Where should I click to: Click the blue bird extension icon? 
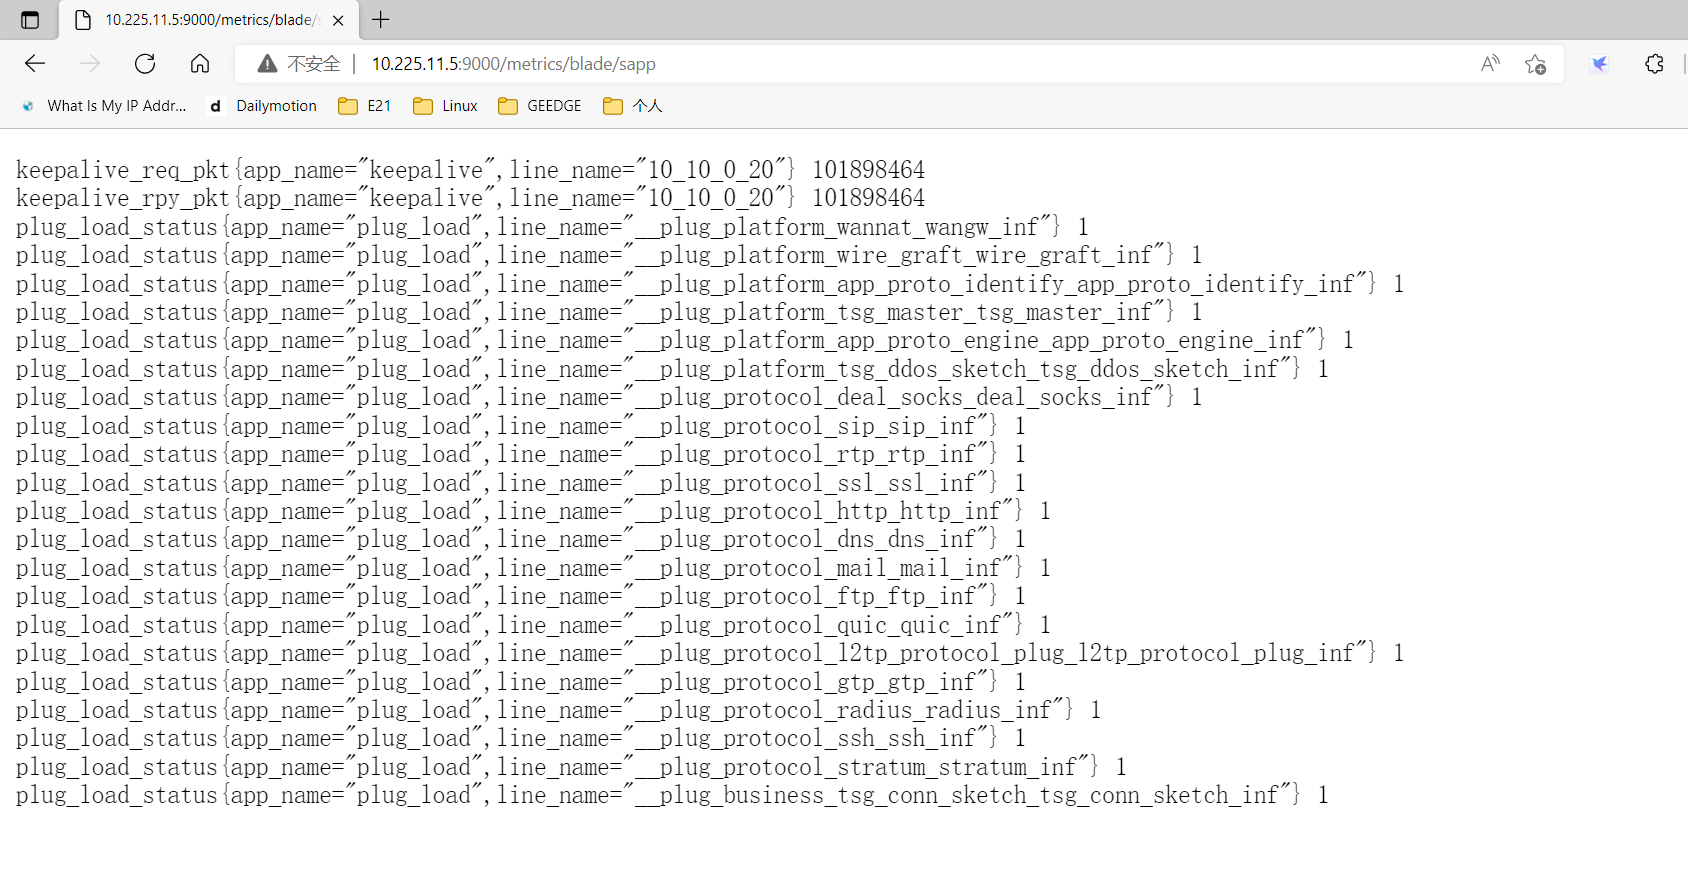pyautogui.click(x=1600, y=64)
